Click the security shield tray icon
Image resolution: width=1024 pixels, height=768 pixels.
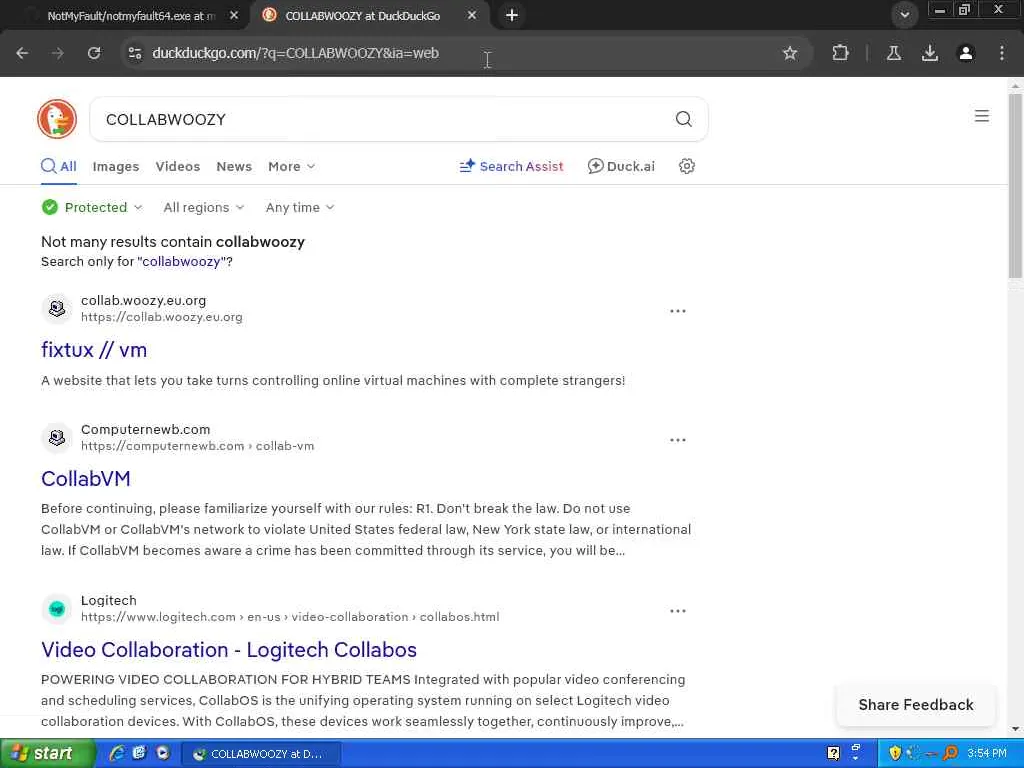click(x=895, y=754)
